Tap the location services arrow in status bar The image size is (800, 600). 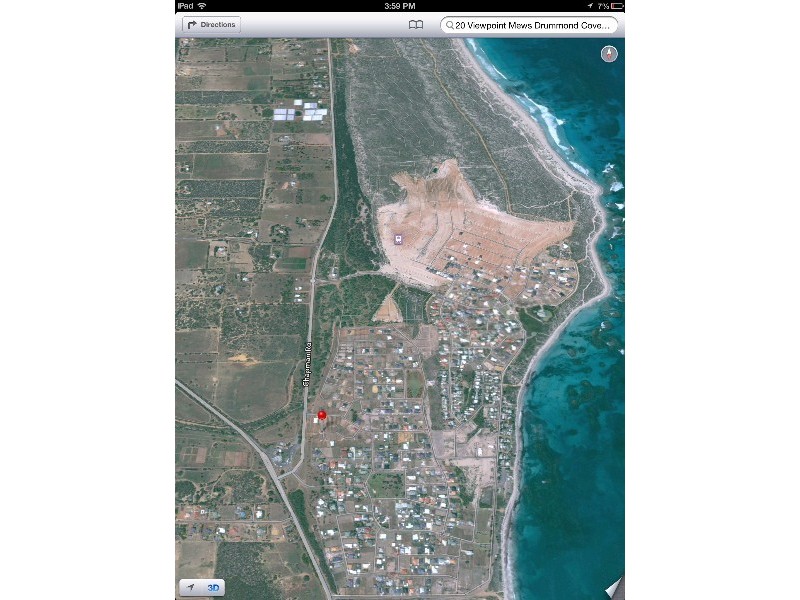point(590,6)
